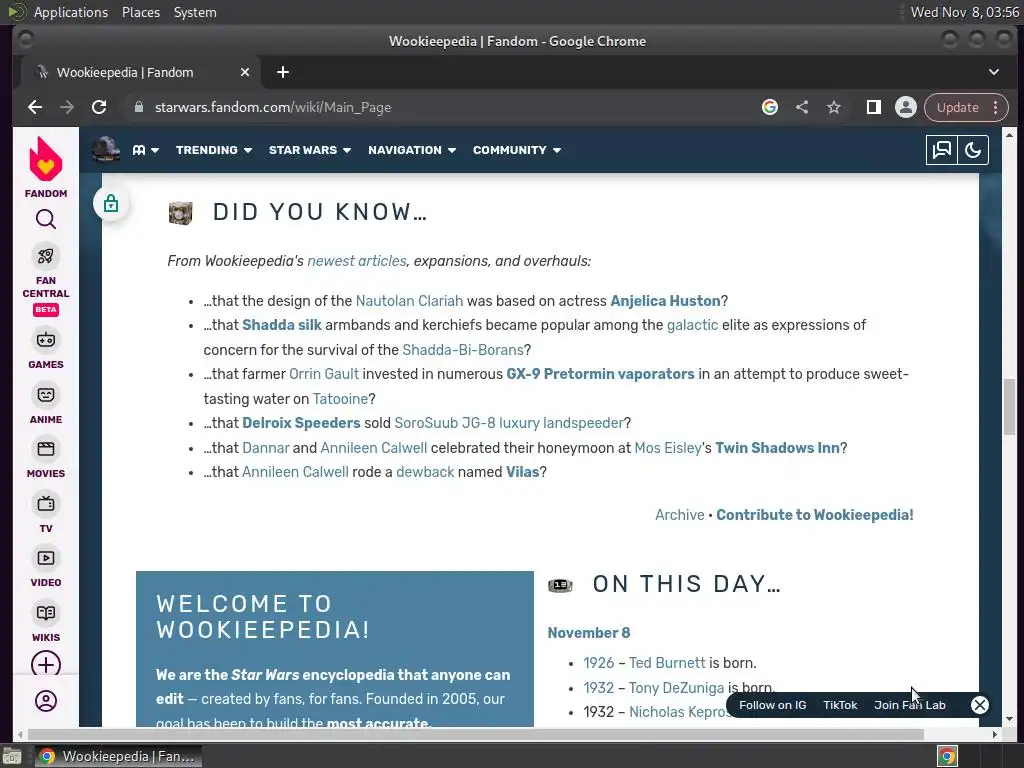Open the Anime sidebar icon
The image size is (1024, 768).
coord(46,394)
